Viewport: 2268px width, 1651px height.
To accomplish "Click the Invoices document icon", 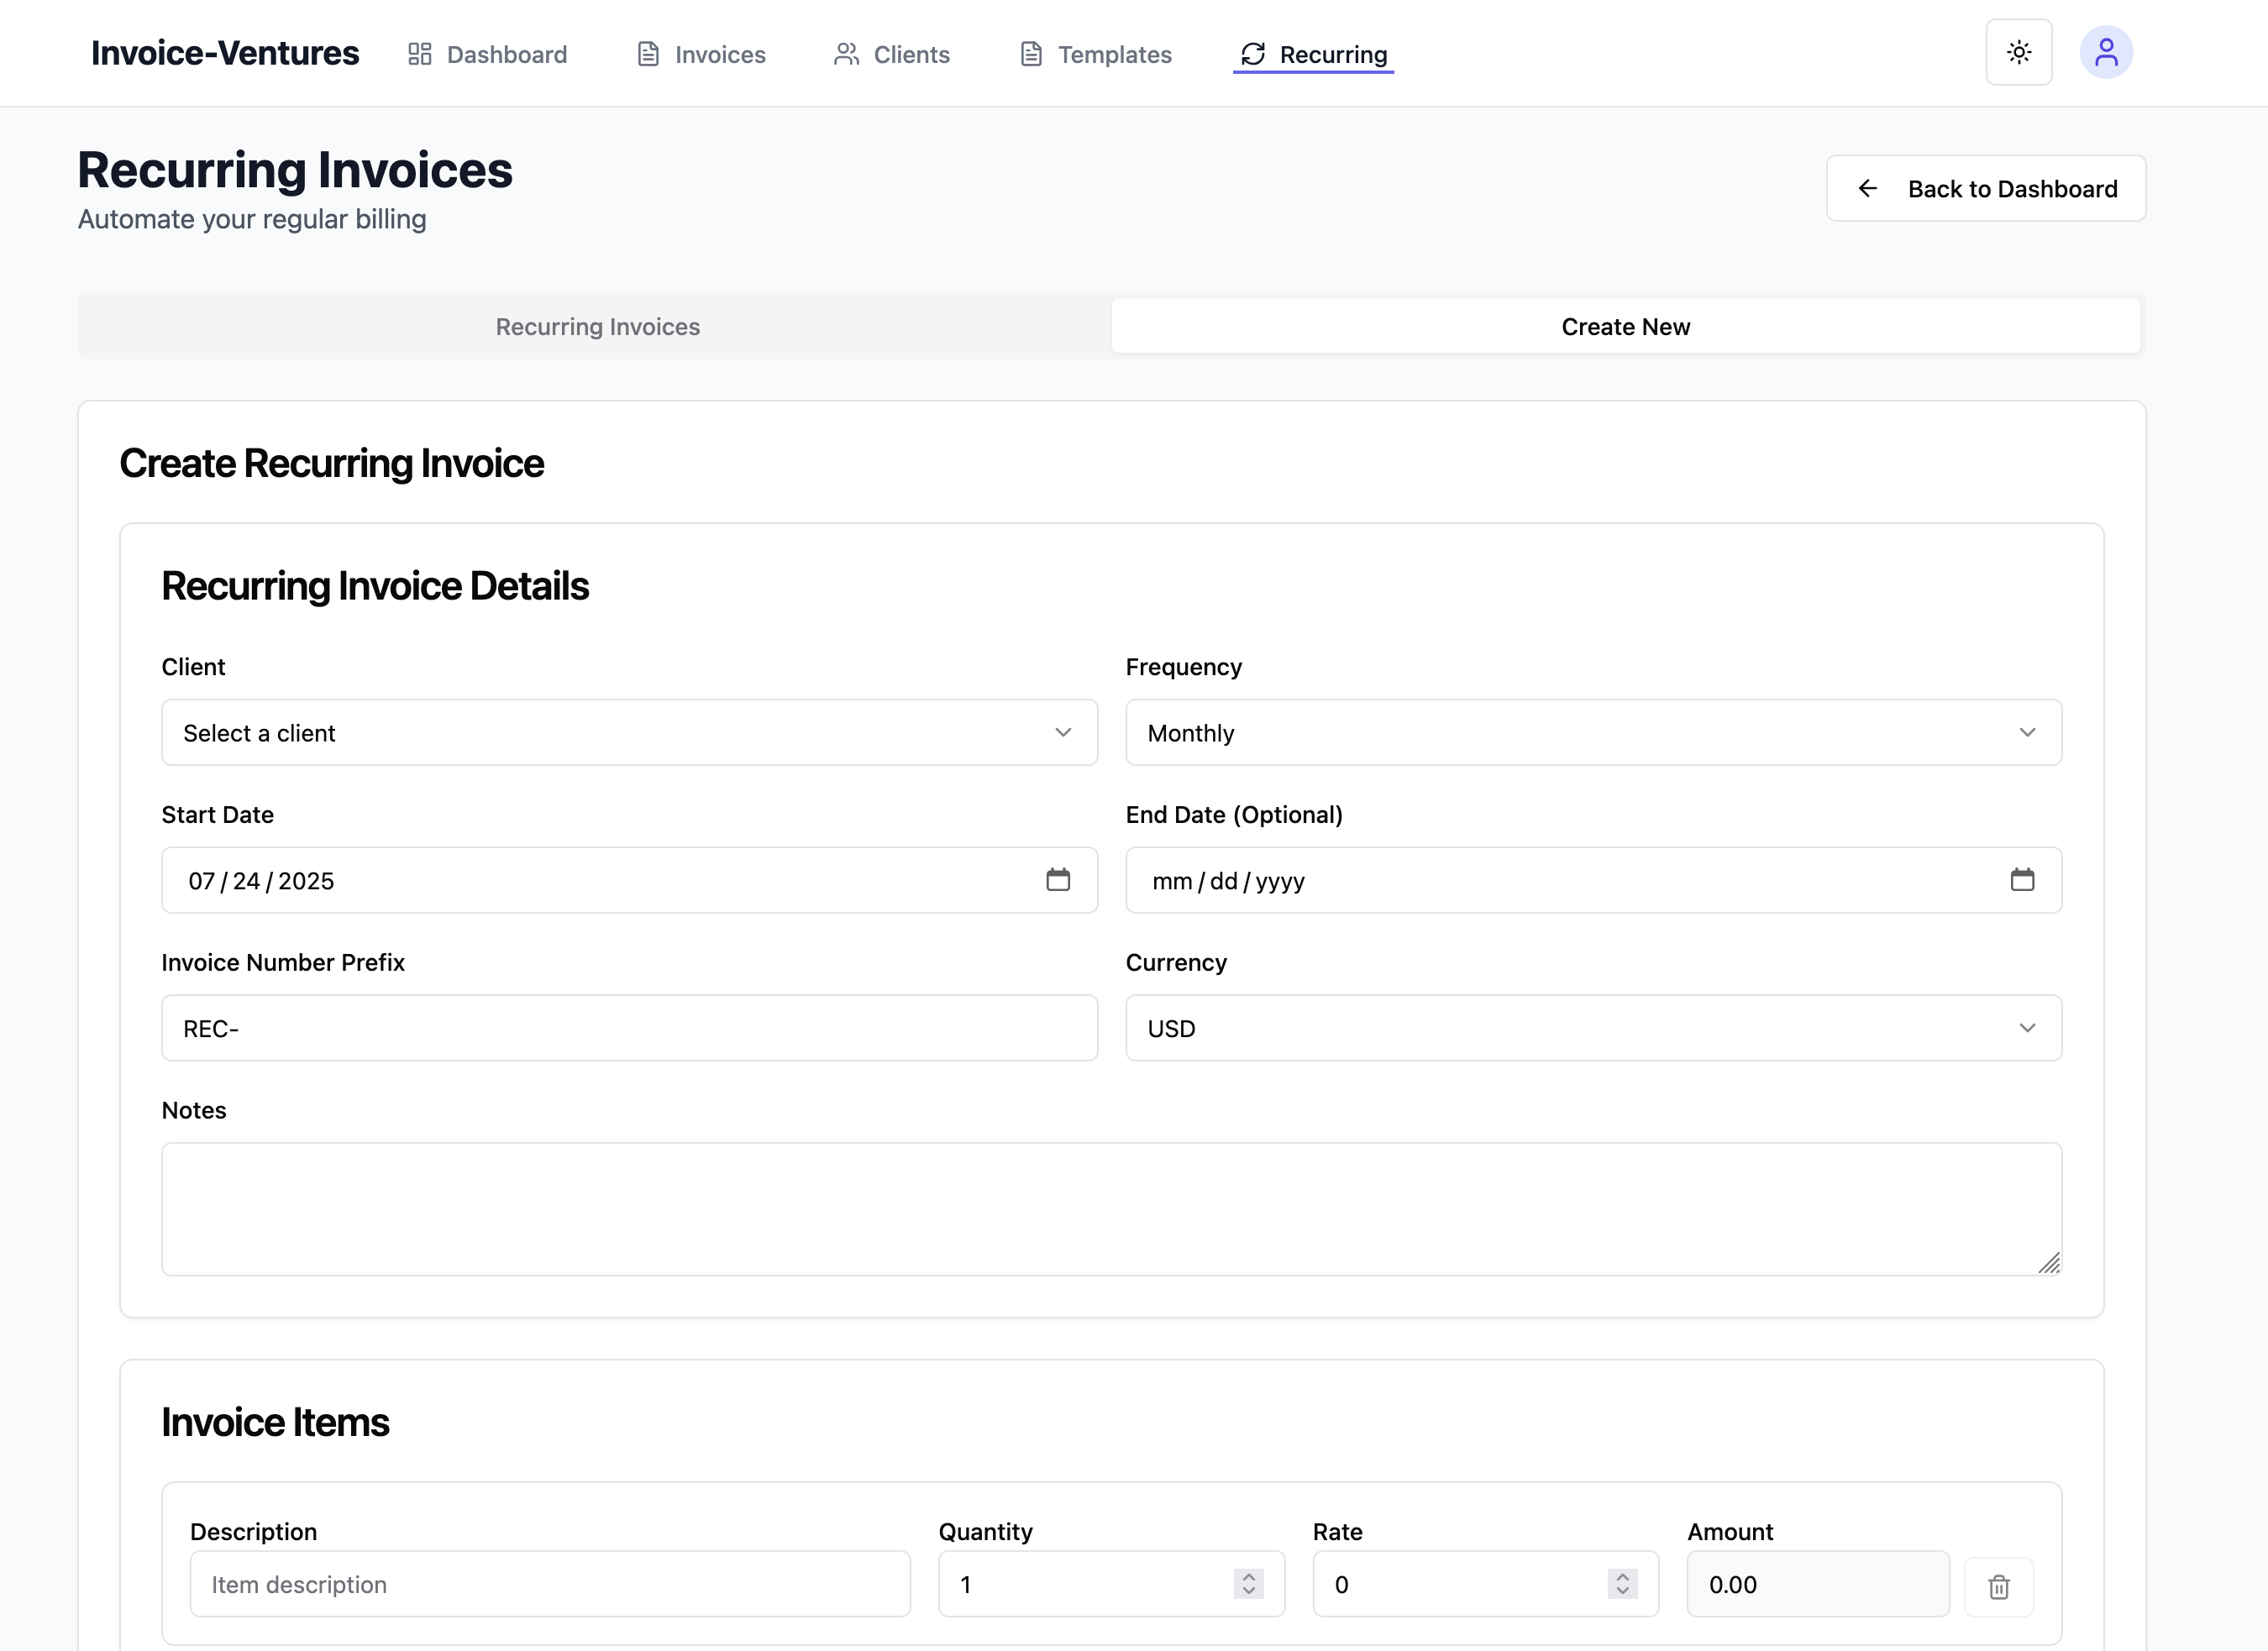I will [648, 54].
